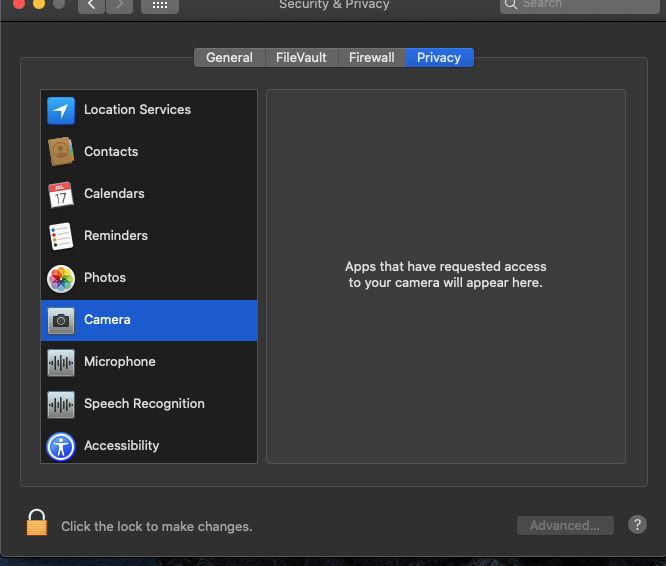The height and width of the screenshot is (566, 666).
Task: Go back with the left chevron button
Action: click(x=91, y=6)
